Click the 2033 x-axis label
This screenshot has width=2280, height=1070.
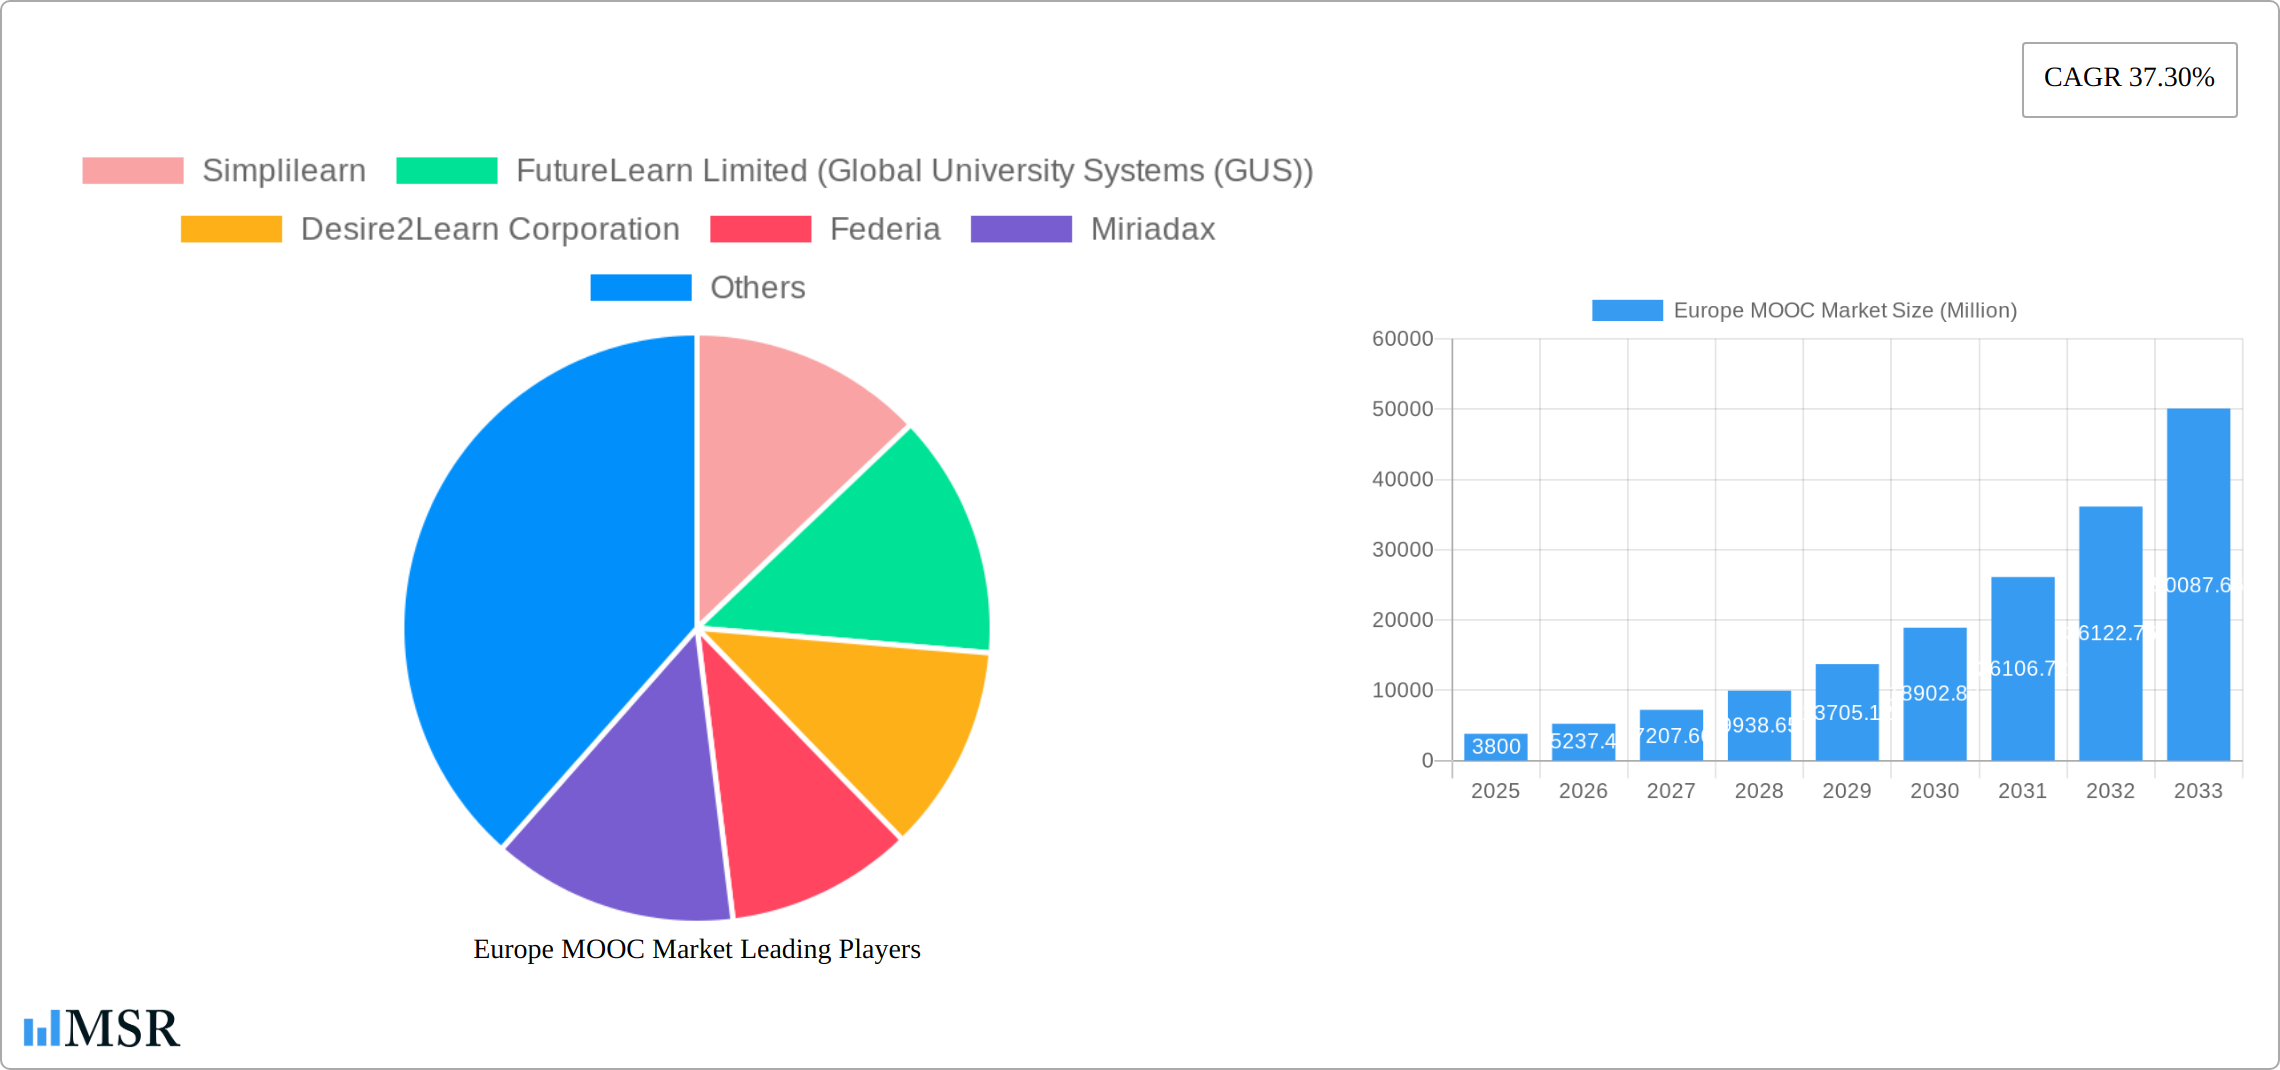click(x=2198, y=791)
